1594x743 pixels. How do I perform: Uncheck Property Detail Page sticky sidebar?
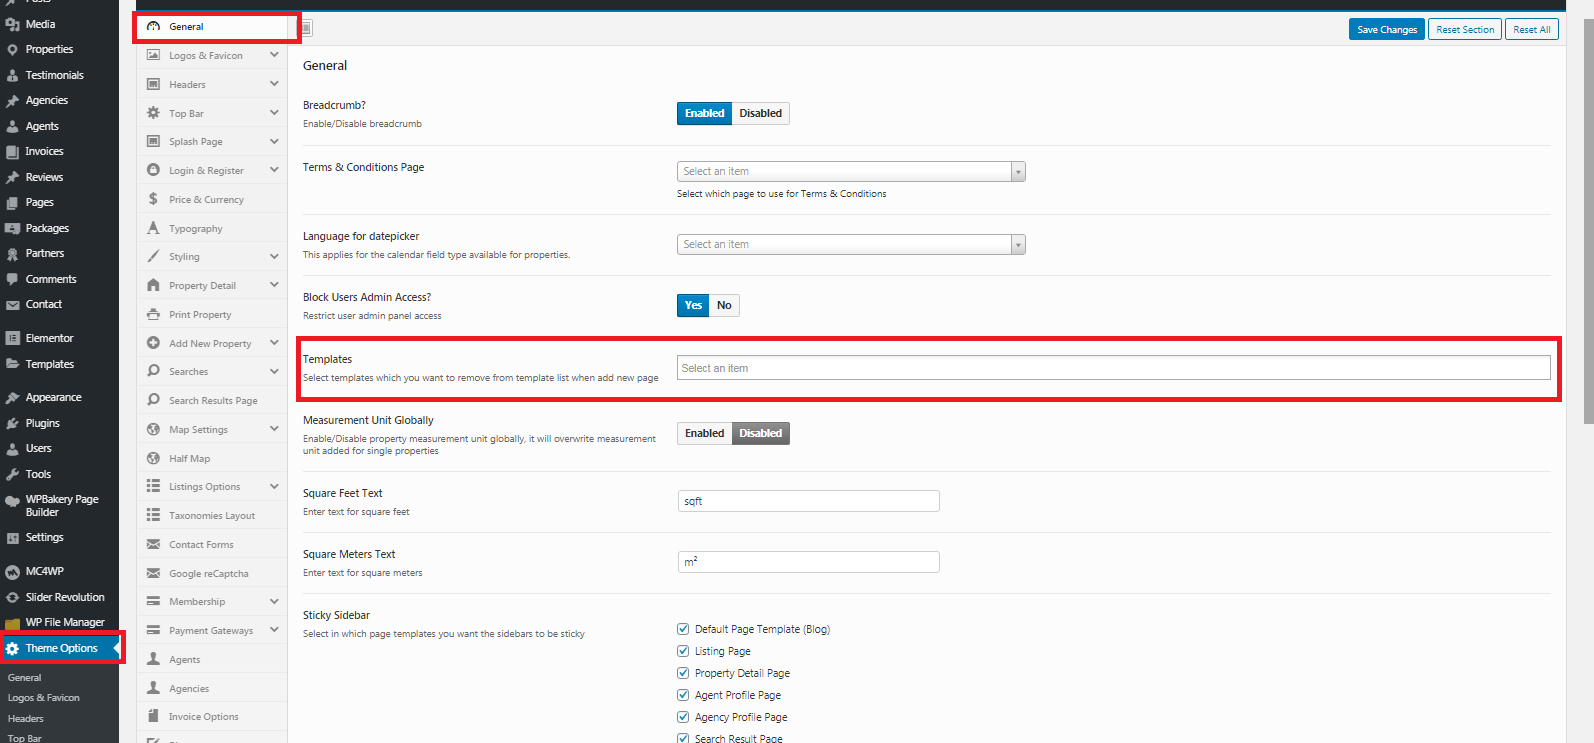(683, 673)
